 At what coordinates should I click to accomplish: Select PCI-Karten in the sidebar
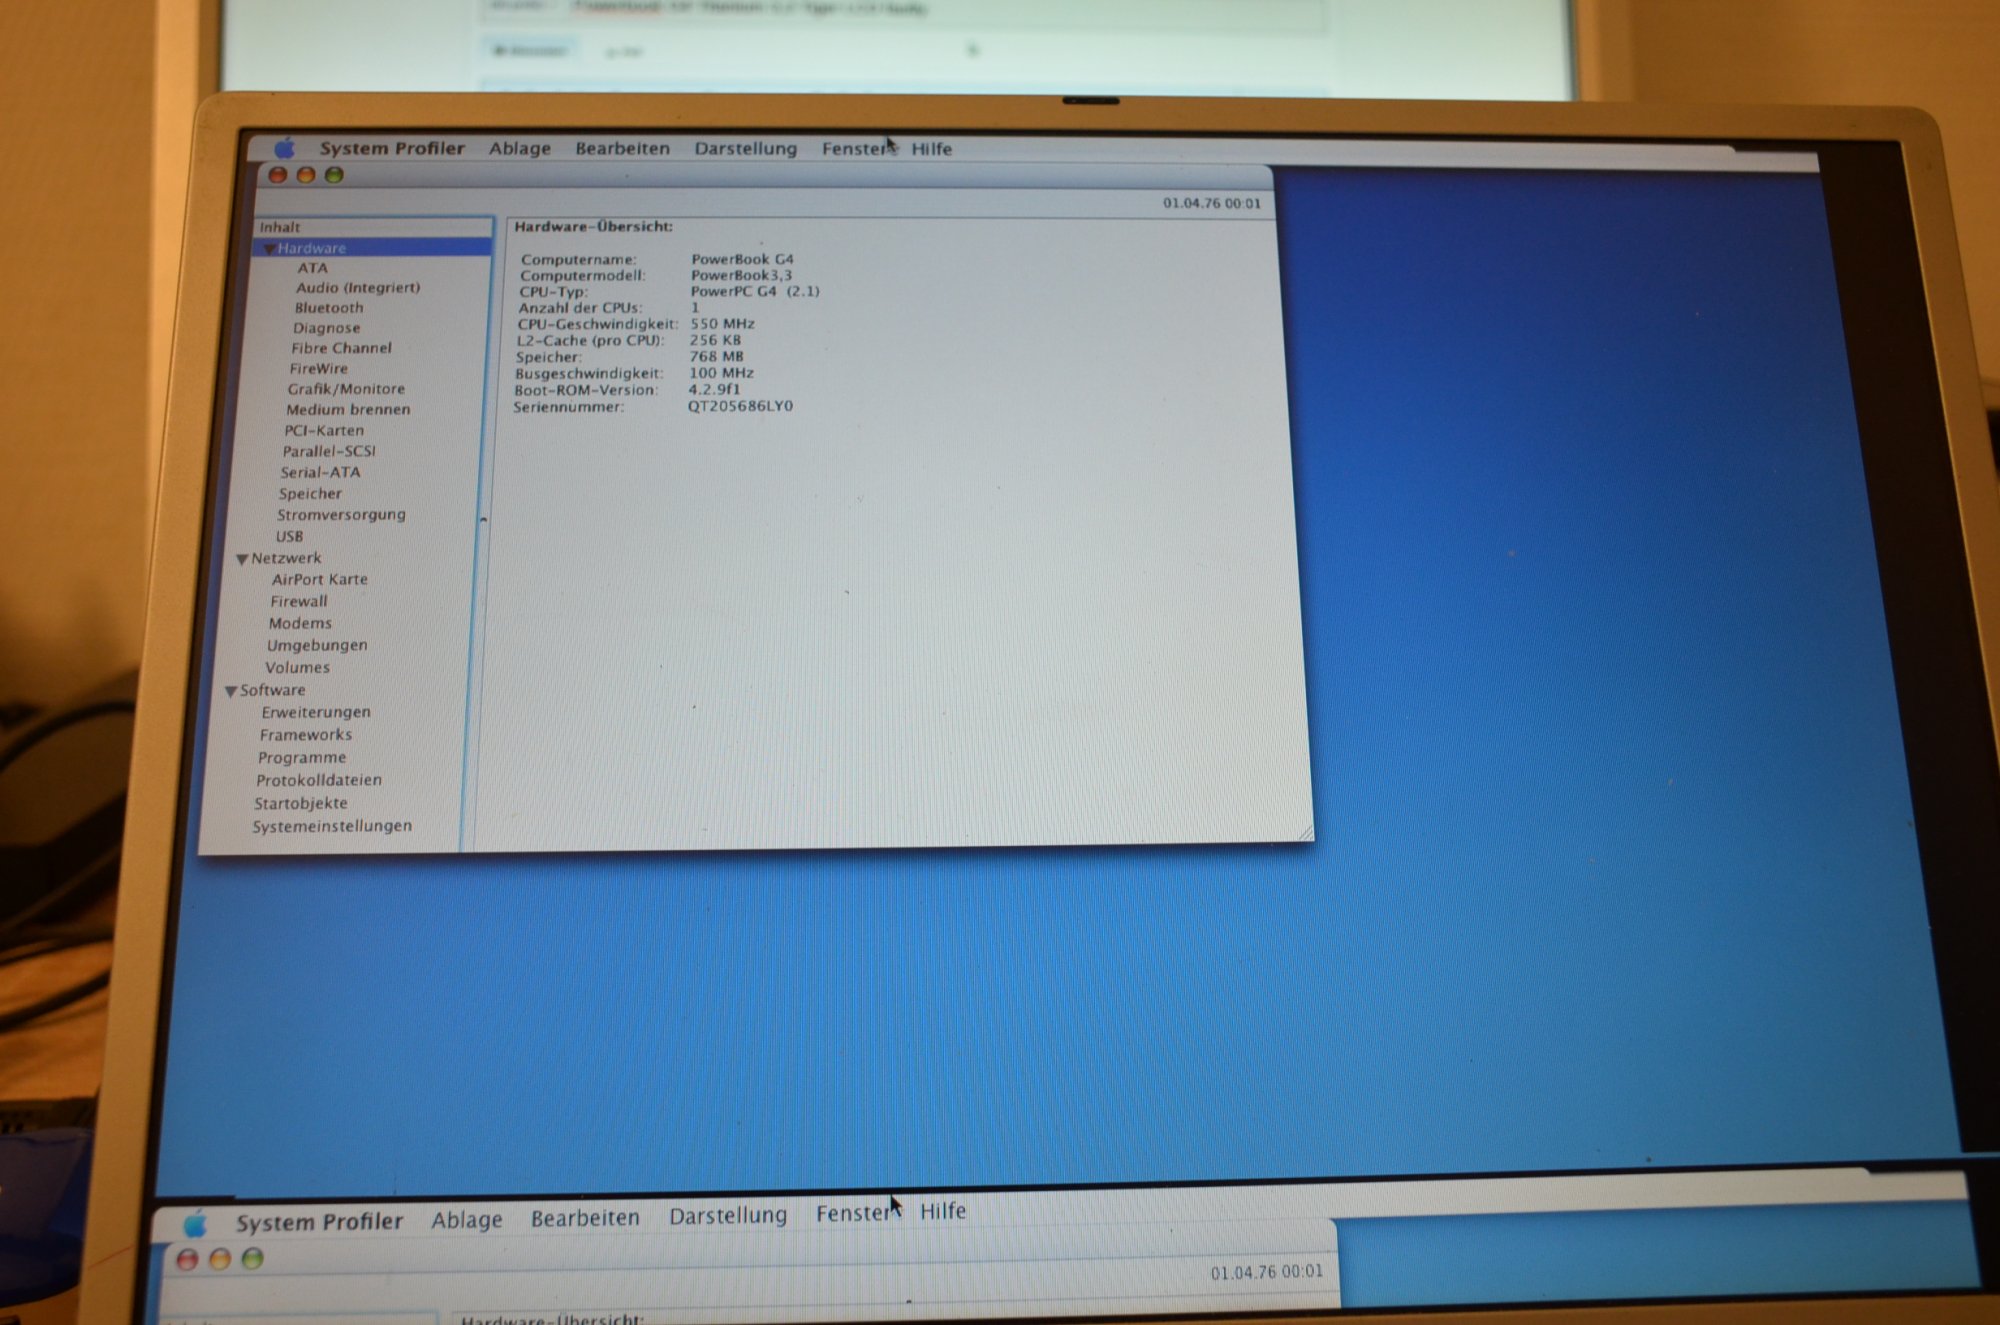tap(324, 431)
